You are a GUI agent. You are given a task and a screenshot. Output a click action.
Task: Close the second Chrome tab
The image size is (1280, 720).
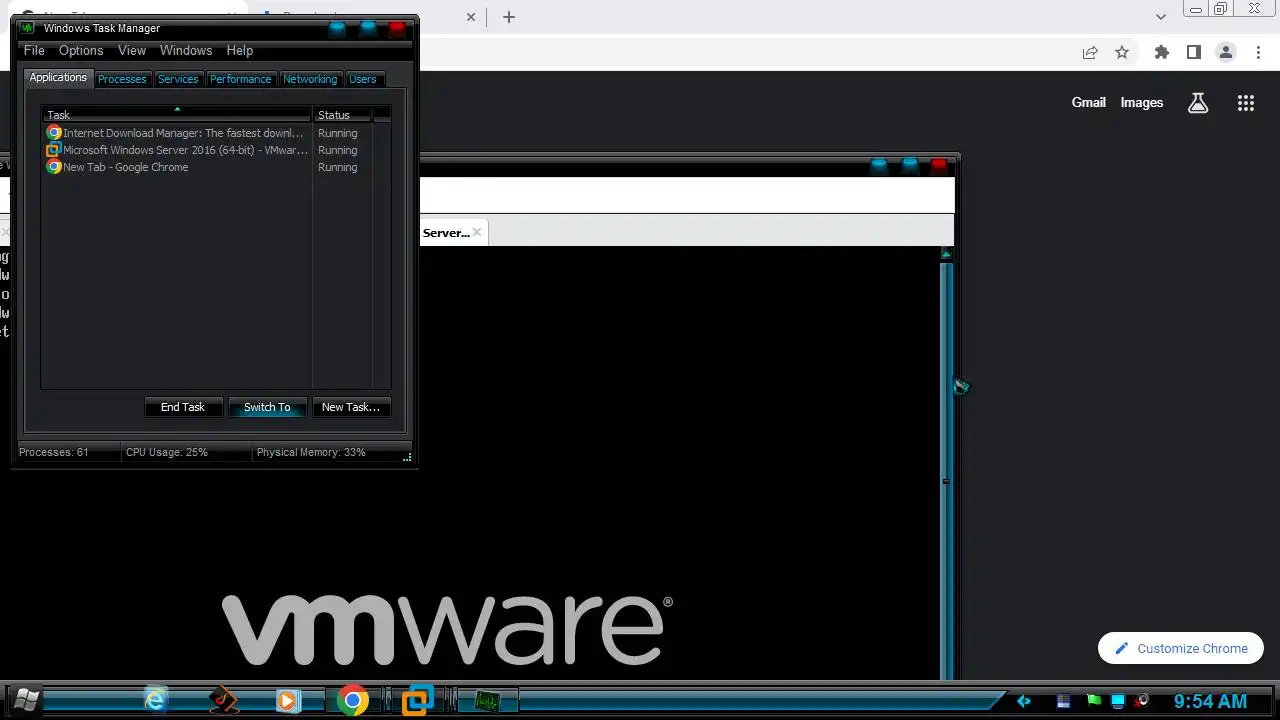[x=471, y=16]
